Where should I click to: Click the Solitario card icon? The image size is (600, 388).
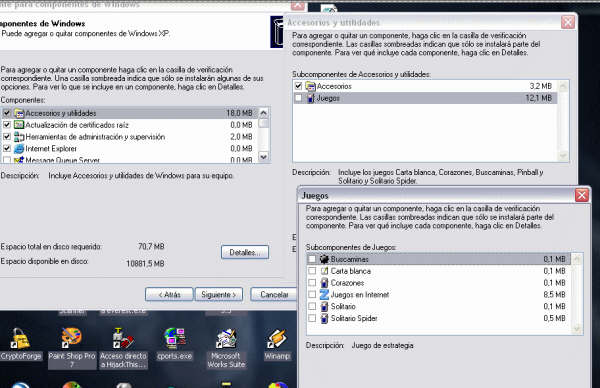tap(324, 306)
